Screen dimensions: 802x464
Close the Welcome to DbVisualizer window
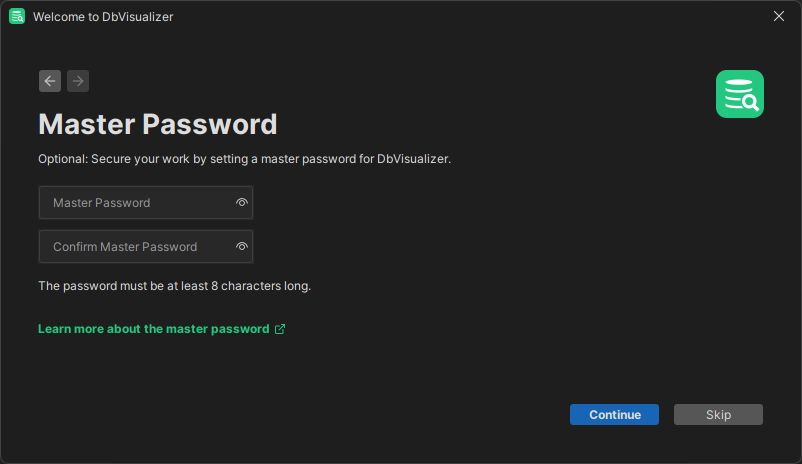tap(779, 16)
